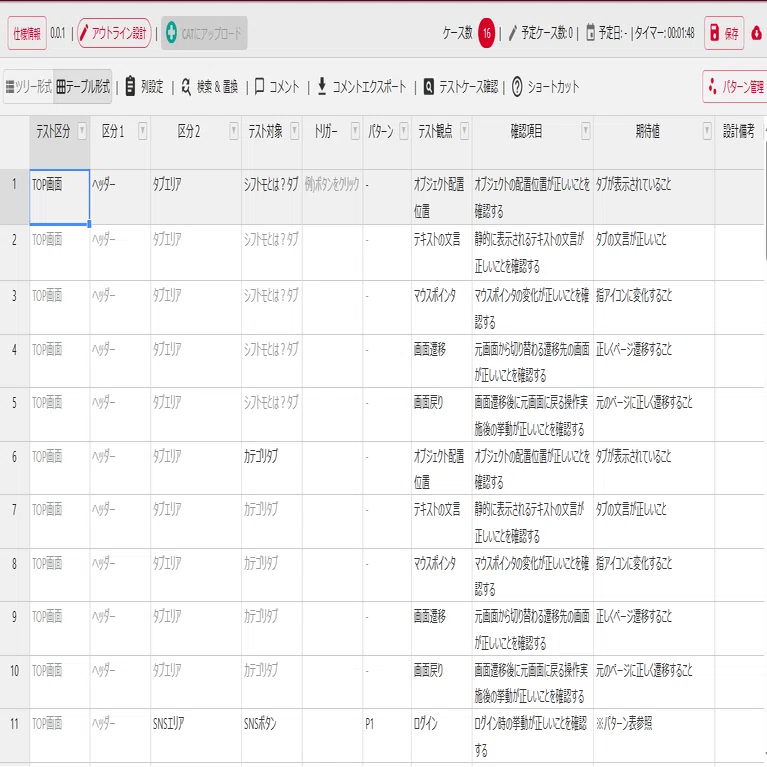Viewport: 767px width, 767px height.
Task: Select row number 6 header
Action: coord(15,468)
